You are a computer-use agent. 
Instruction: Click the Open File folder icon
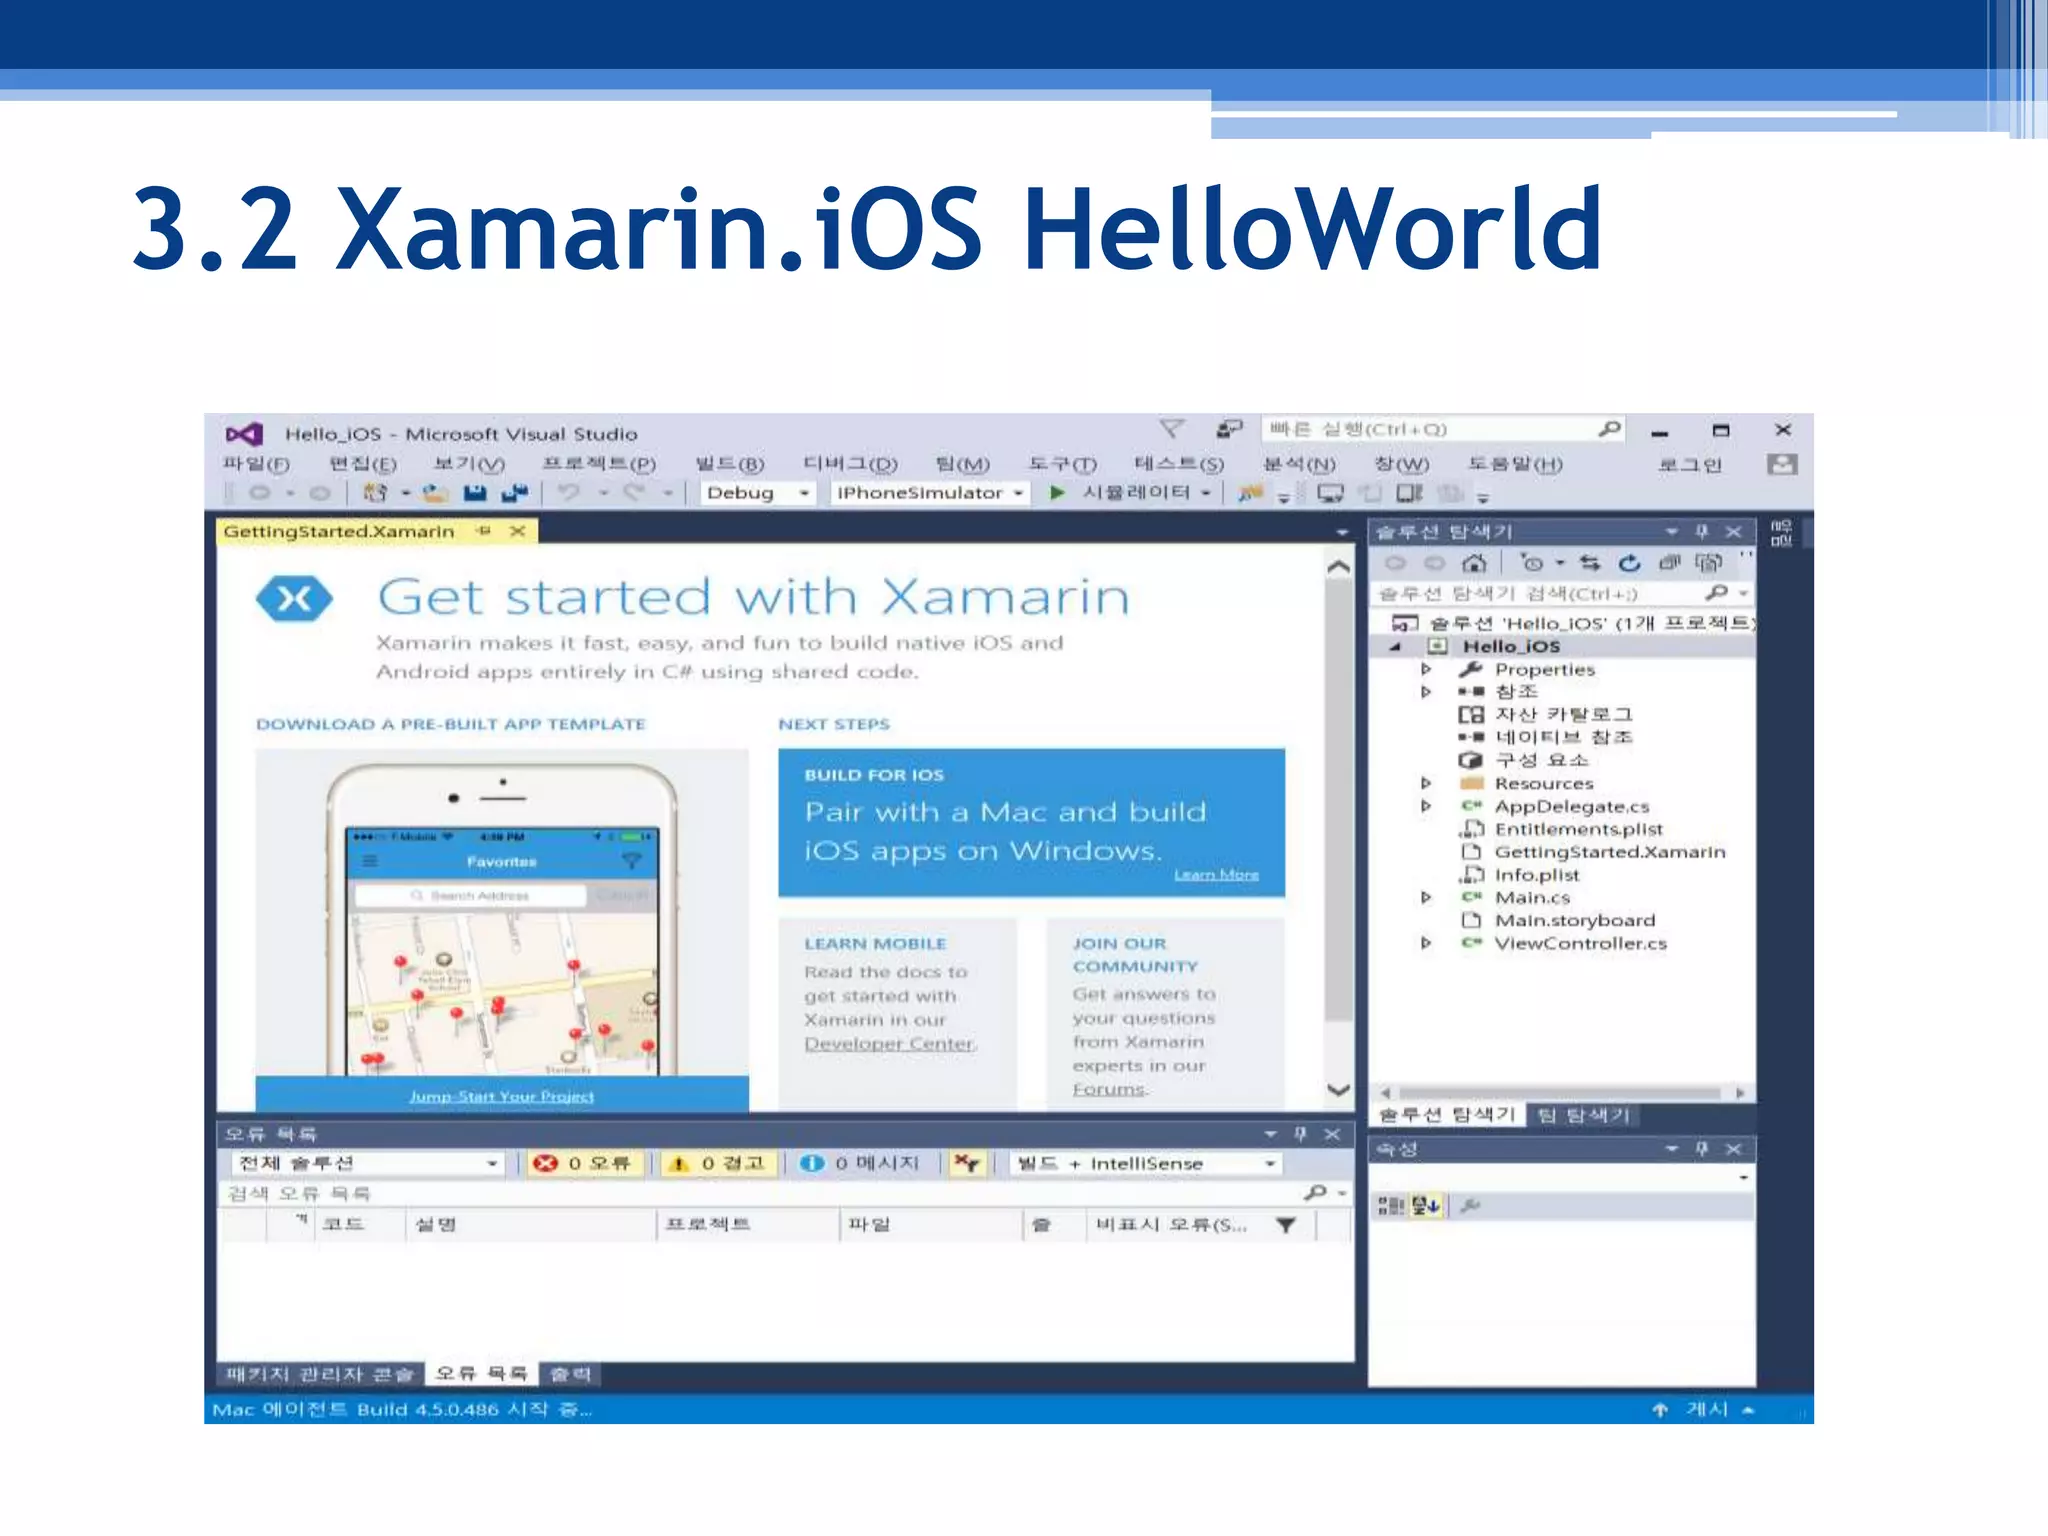point(434,492)
